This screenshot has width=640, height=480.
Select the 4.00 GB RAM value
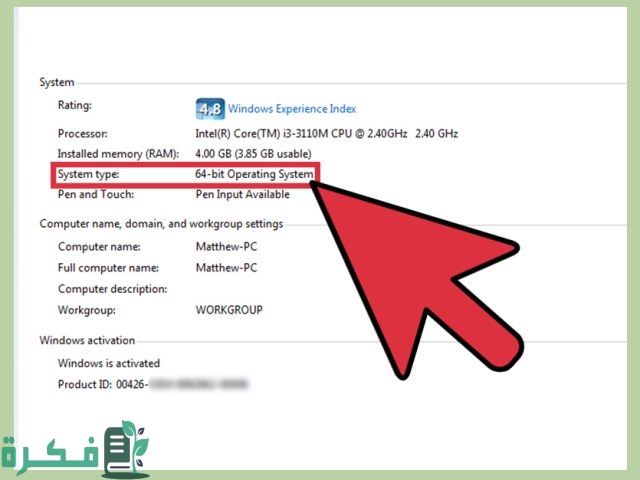[251, 154]
